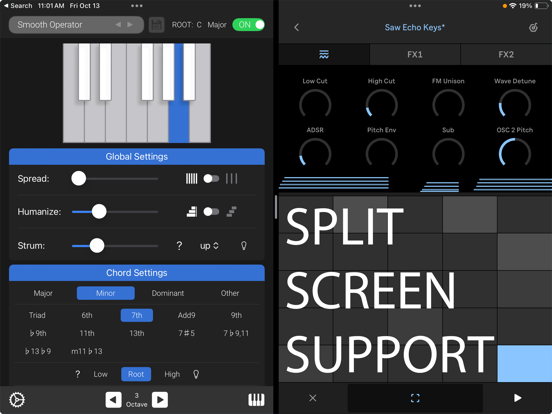Switch to the FX1 tab

[x=415, y=54]
